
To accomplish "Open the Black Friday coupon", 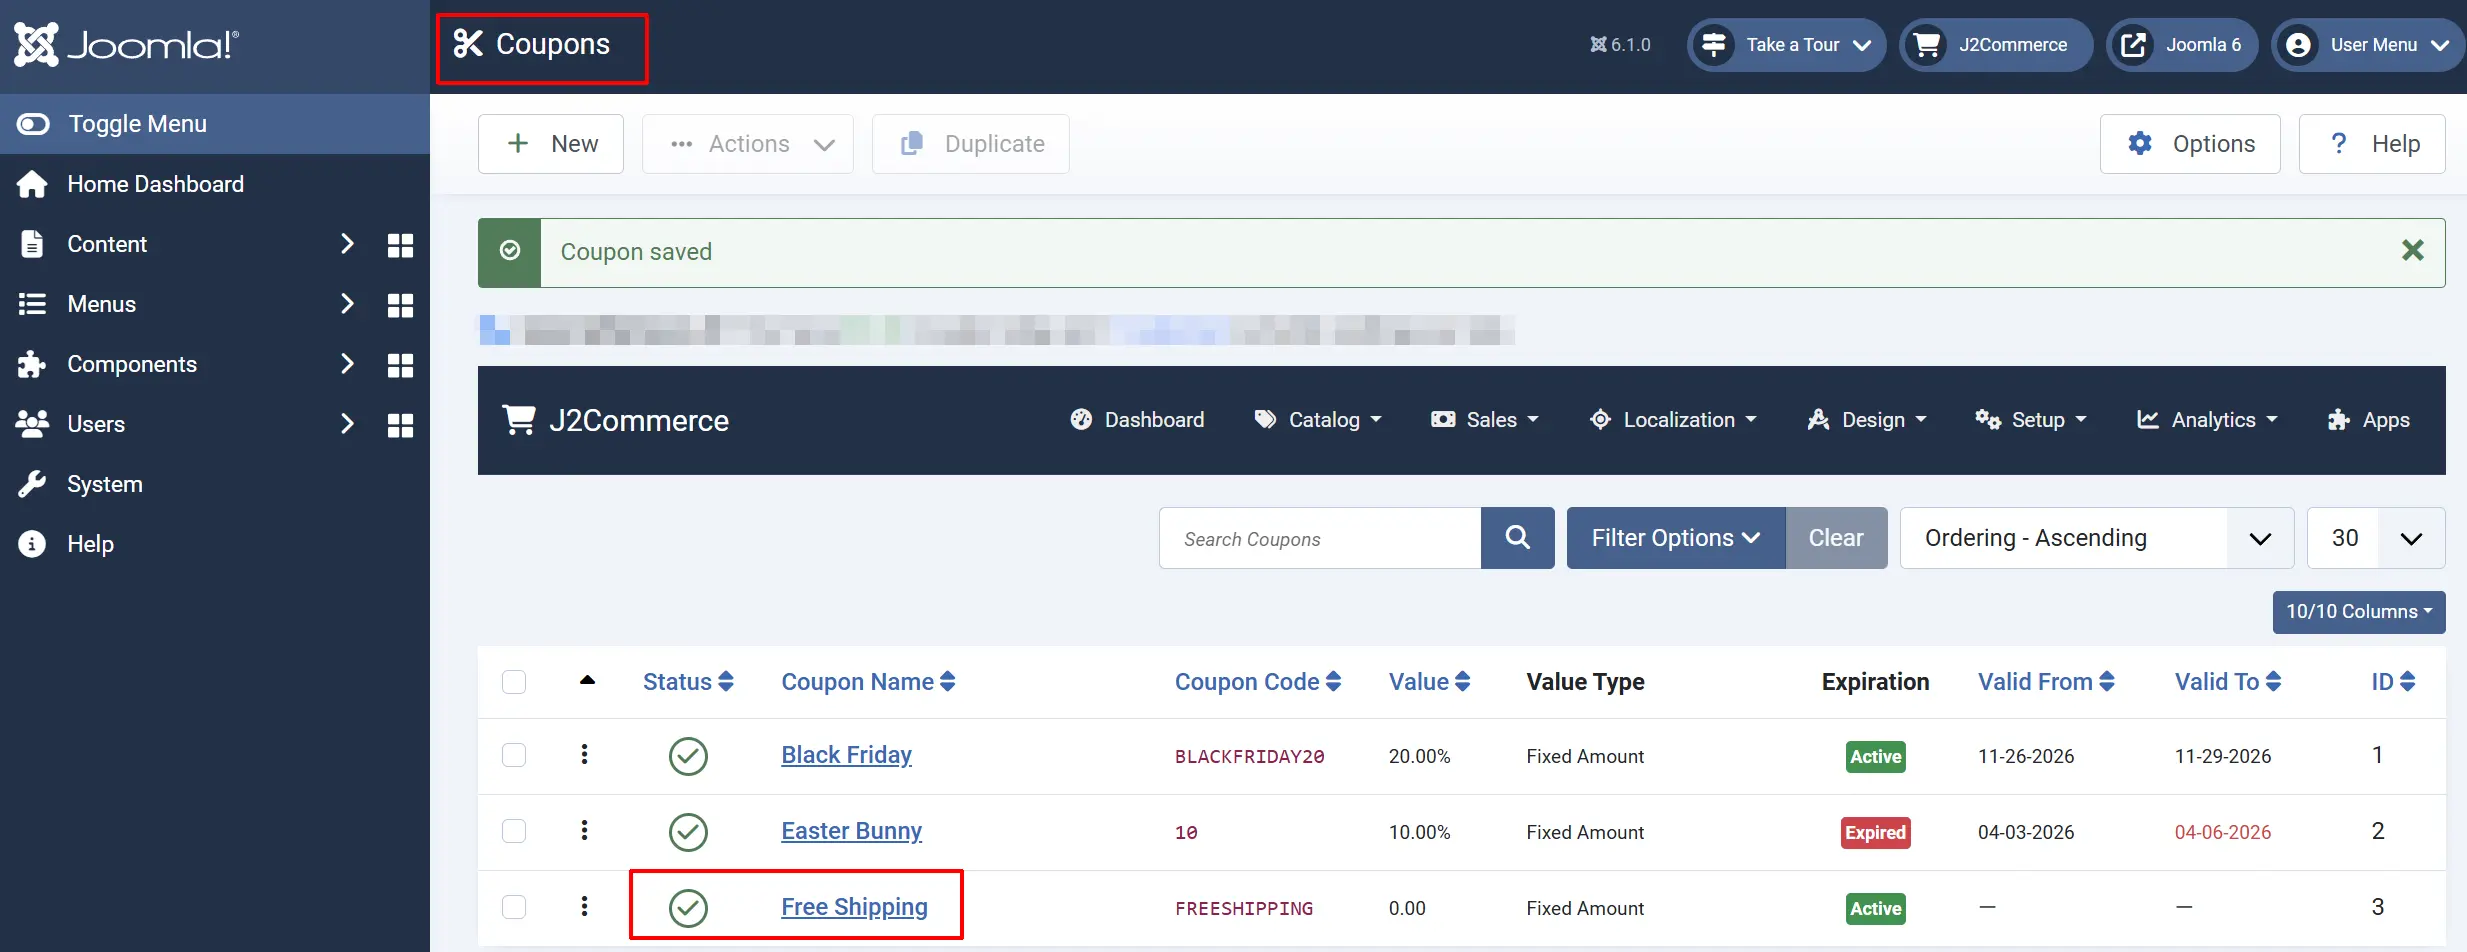I will (846, 755).
